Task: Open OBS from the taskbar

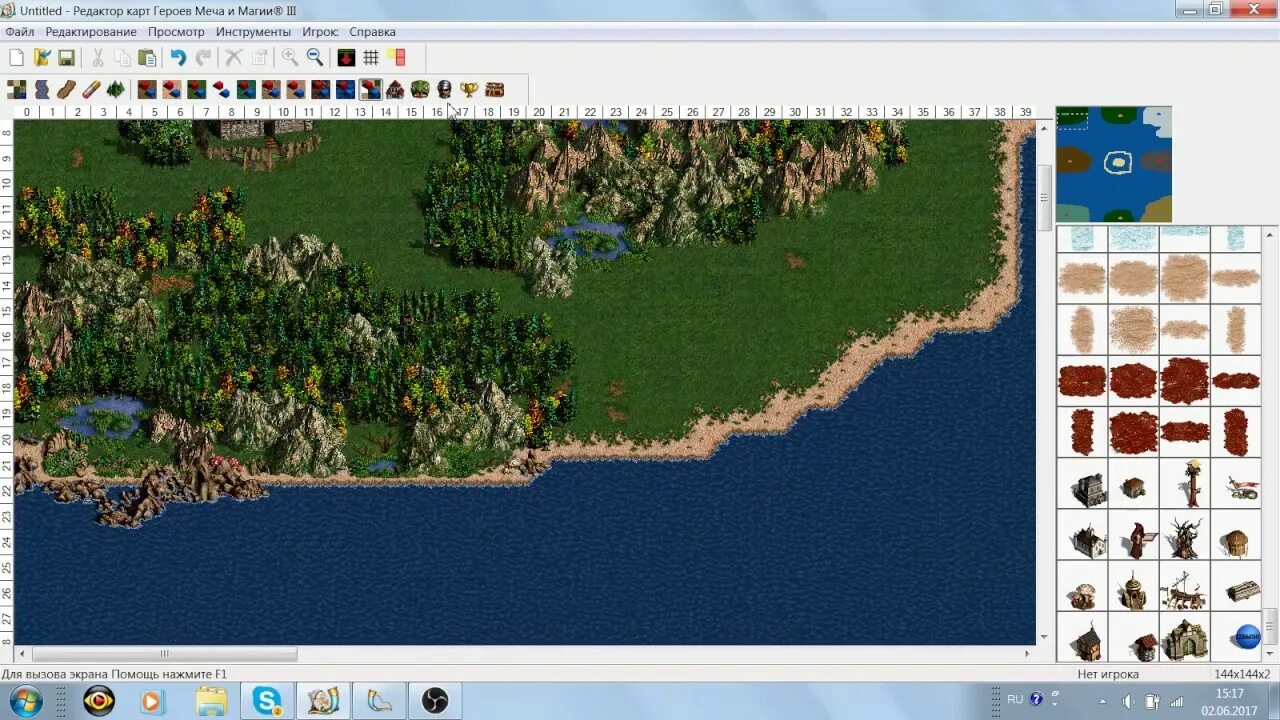Action: coord(435,700)
